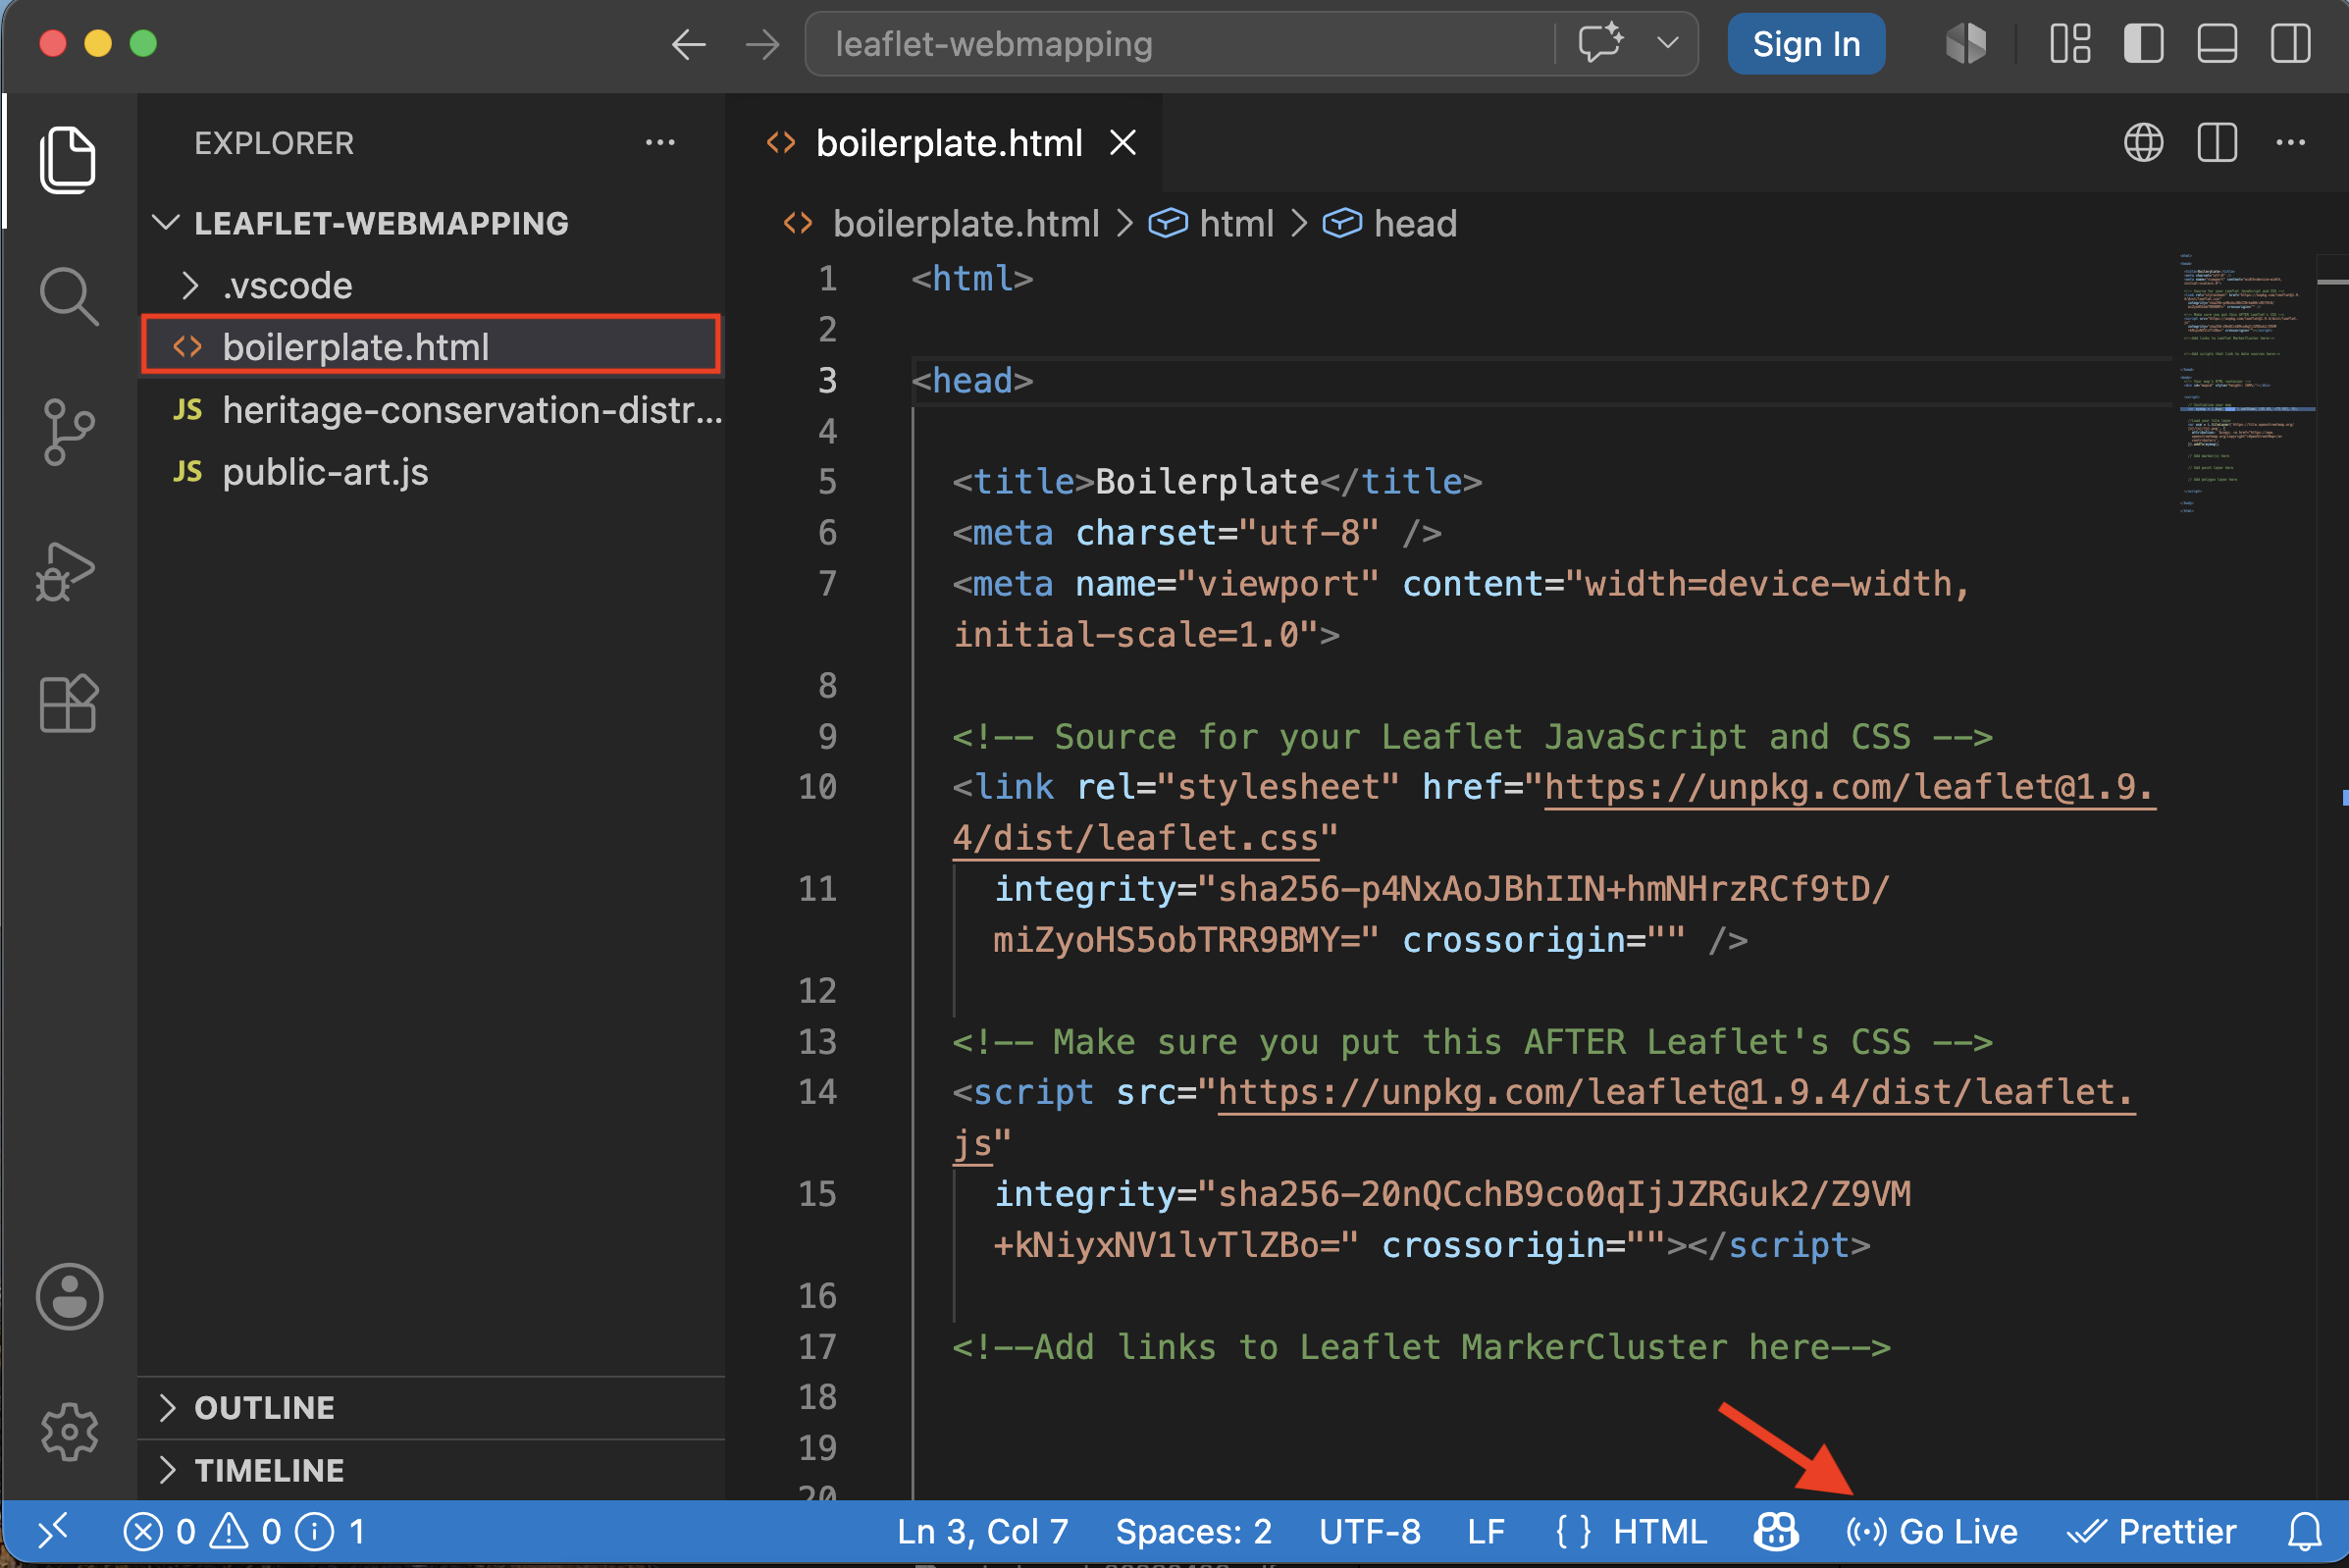This screenshot has height=1568, width=2349.
Task: Close the boilerplate.html tab
Action: click(1123, 143)
